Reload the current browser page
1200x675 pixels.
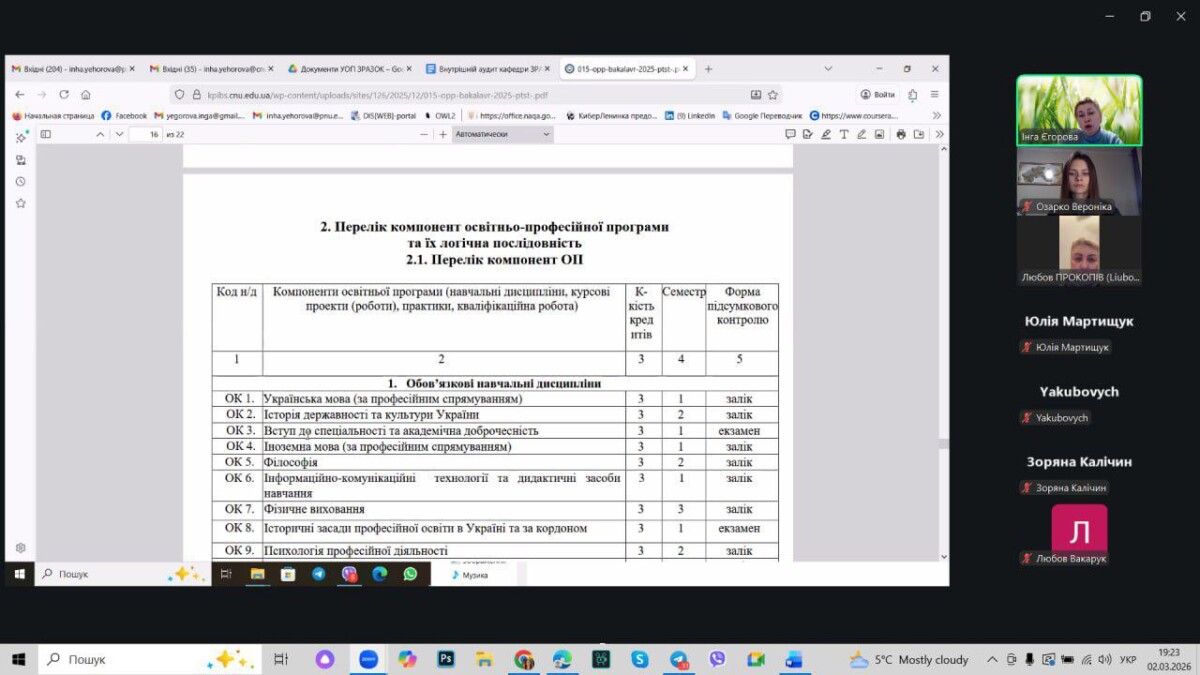click(64, 94)
